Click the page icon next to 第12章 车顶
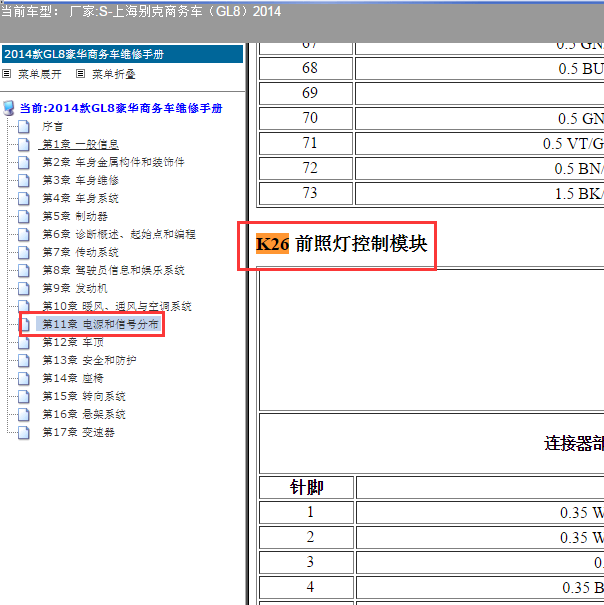The width and height of the screenshot is (604, 605). [24, 342]
